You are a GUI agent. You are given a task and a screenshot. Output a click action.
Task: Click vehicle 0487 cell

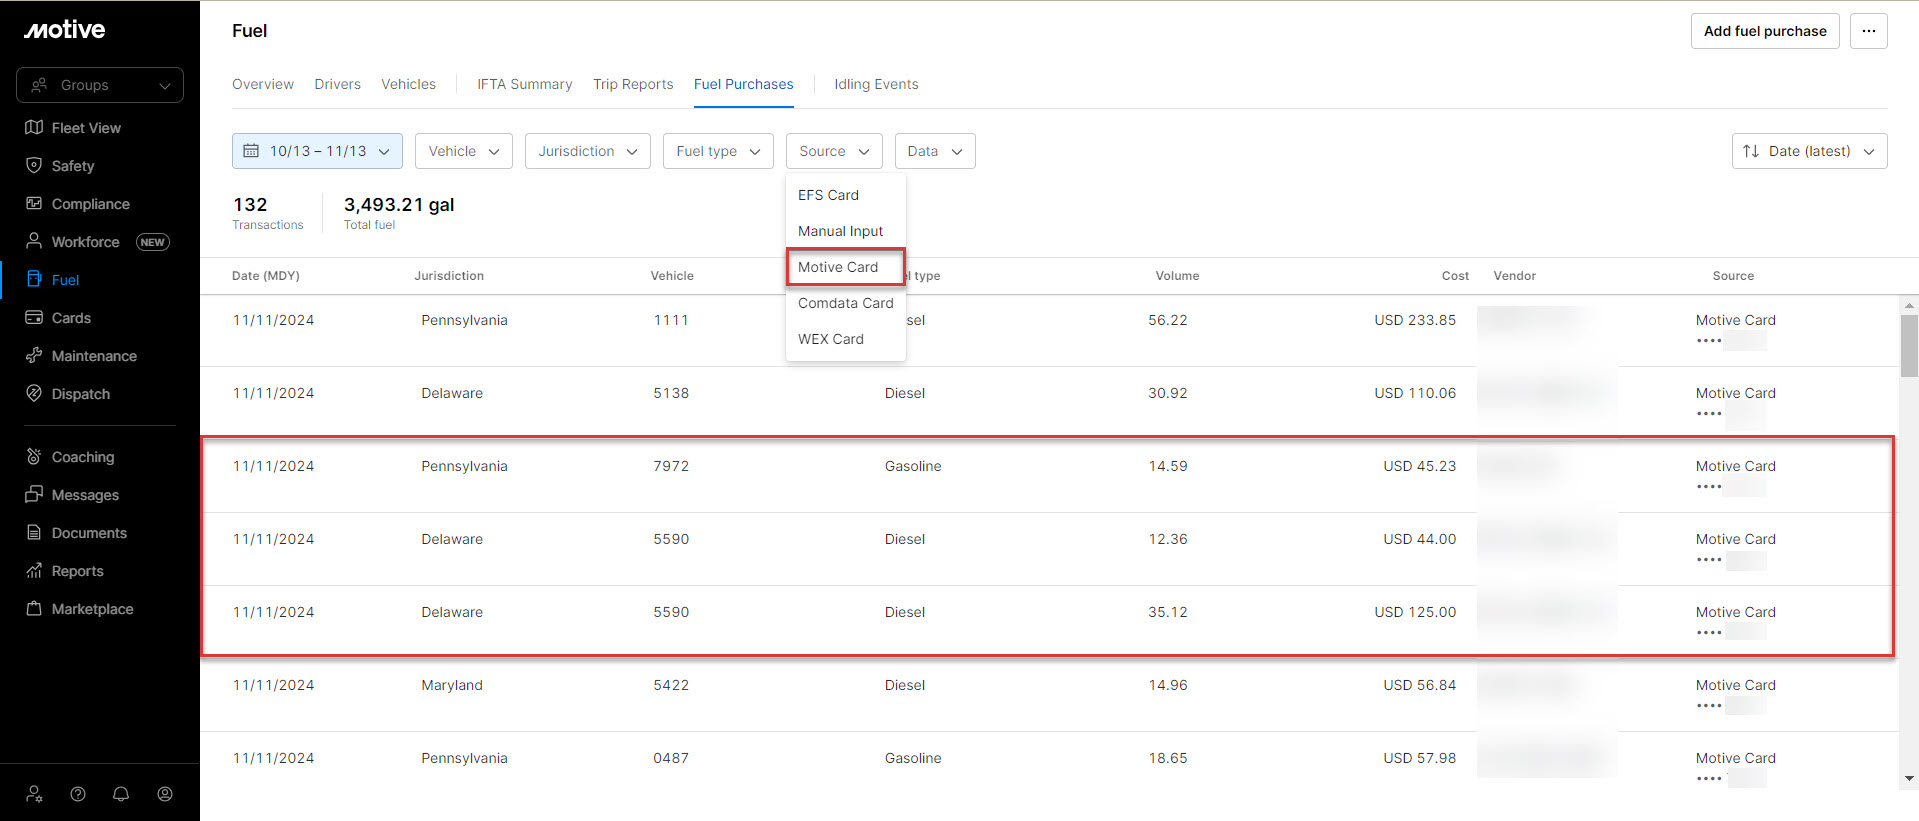(671, 758)
